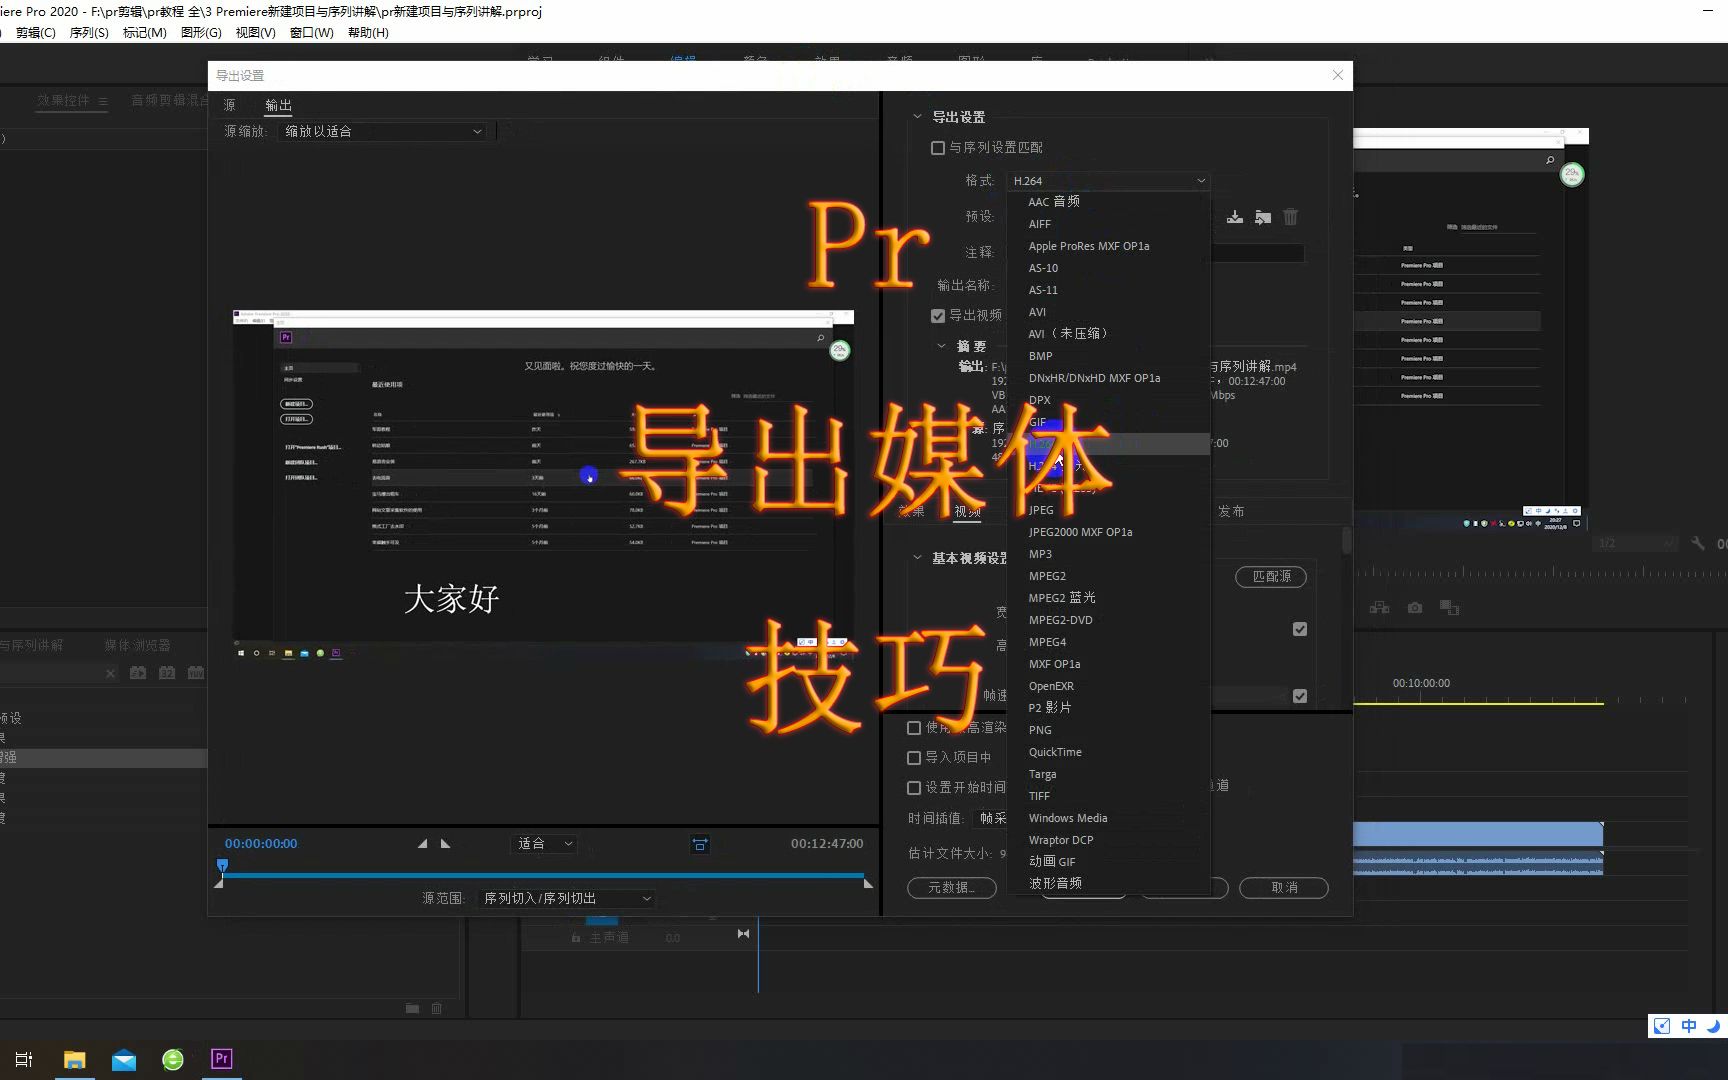Click the blue export preview time bar
1728x1080 pixels.
(x=544, y=875)
